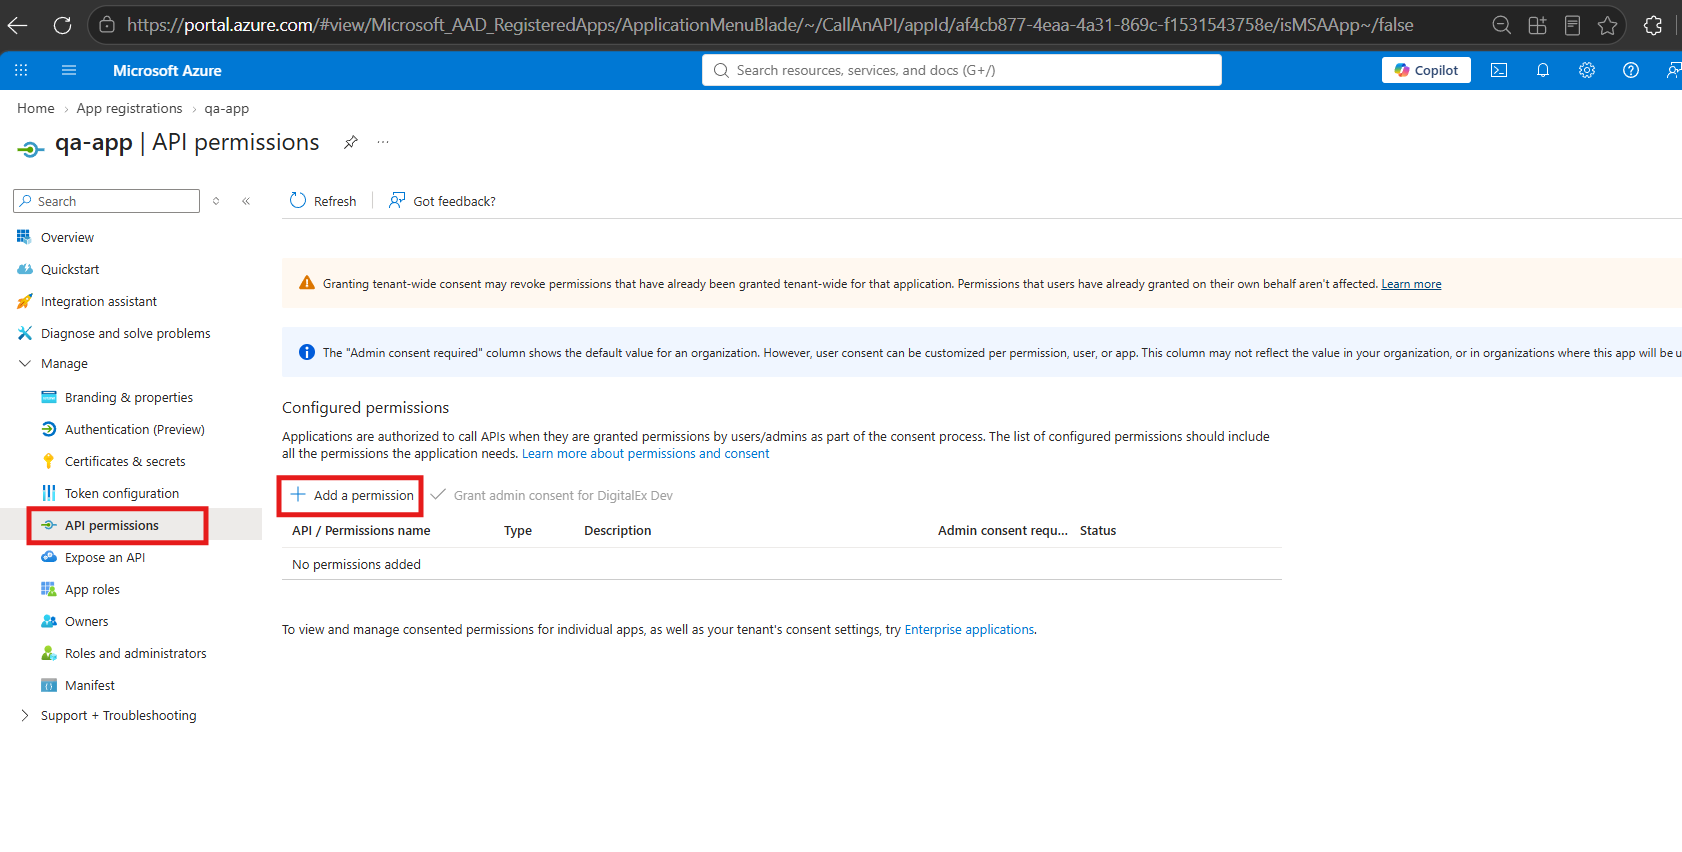Open Certificates & secrets
The width and height of the screenshot is (1682, 852).
tap(125, 461)
